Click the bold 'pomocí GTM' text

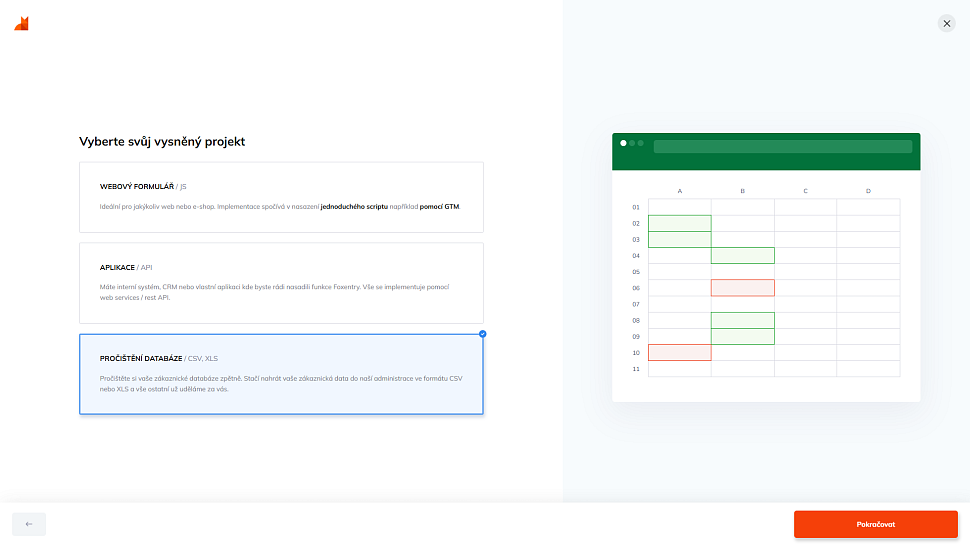click(x=439, y=206)
